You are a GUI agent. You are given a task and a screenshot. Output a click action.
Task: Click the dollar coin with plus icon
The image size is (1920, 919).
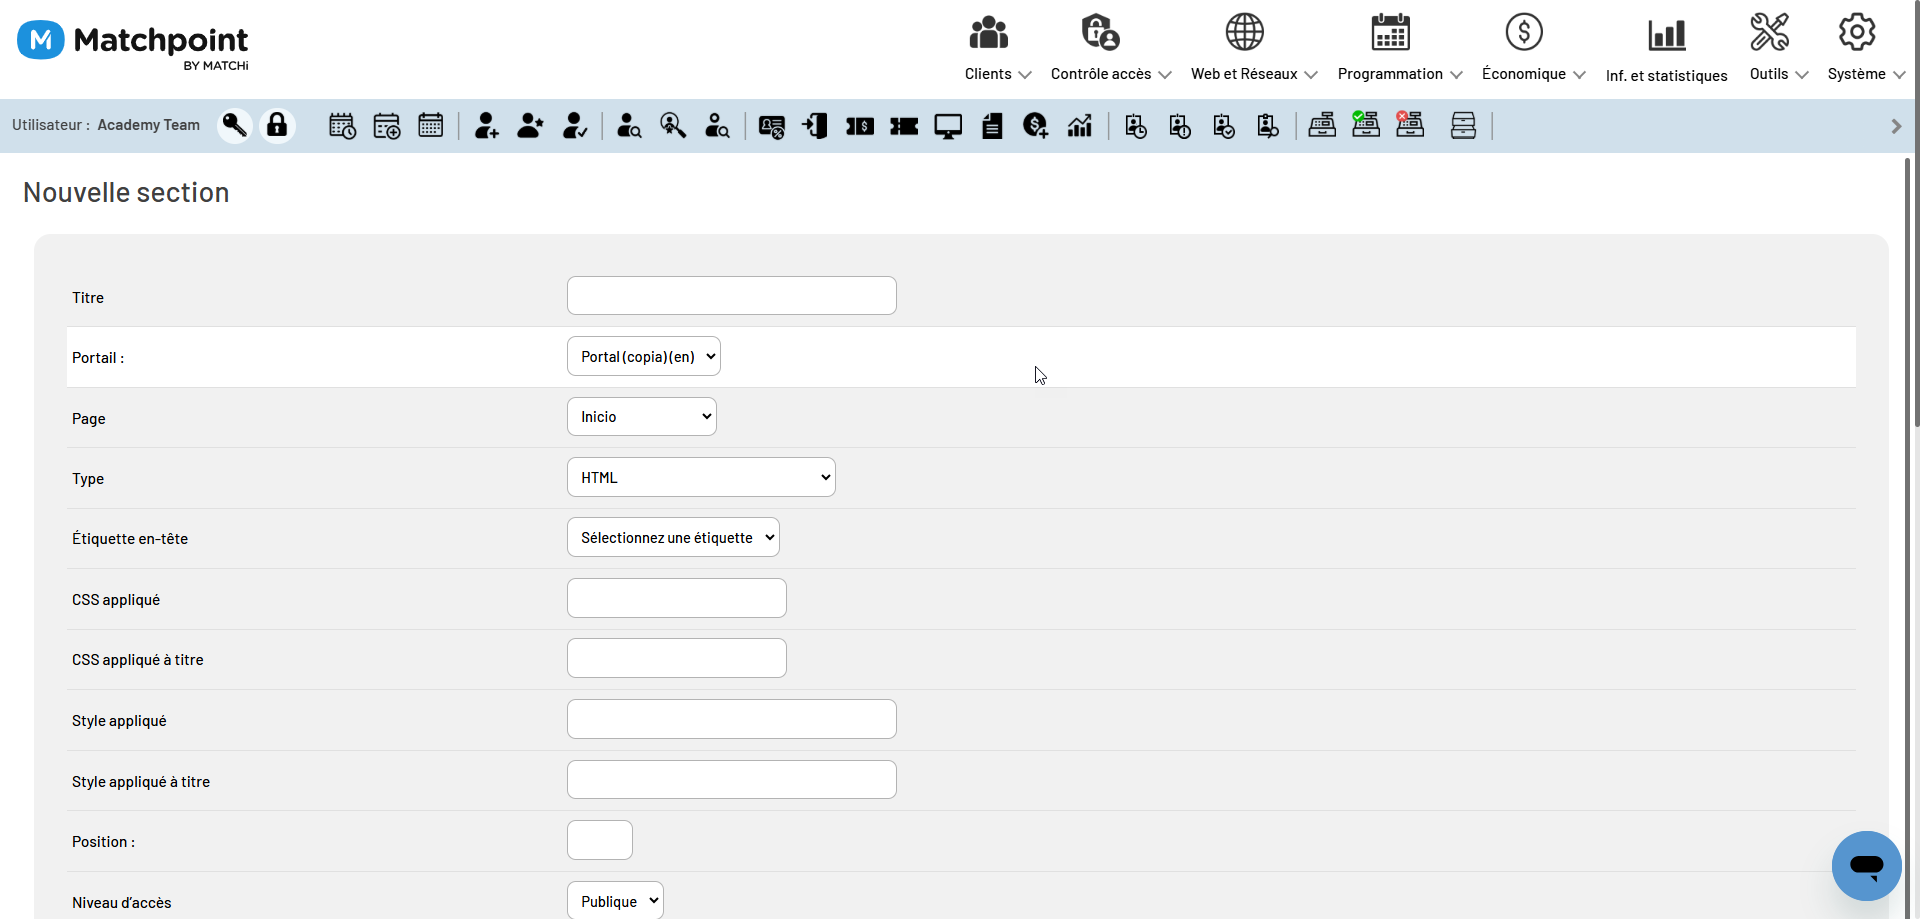(1036, 126)
